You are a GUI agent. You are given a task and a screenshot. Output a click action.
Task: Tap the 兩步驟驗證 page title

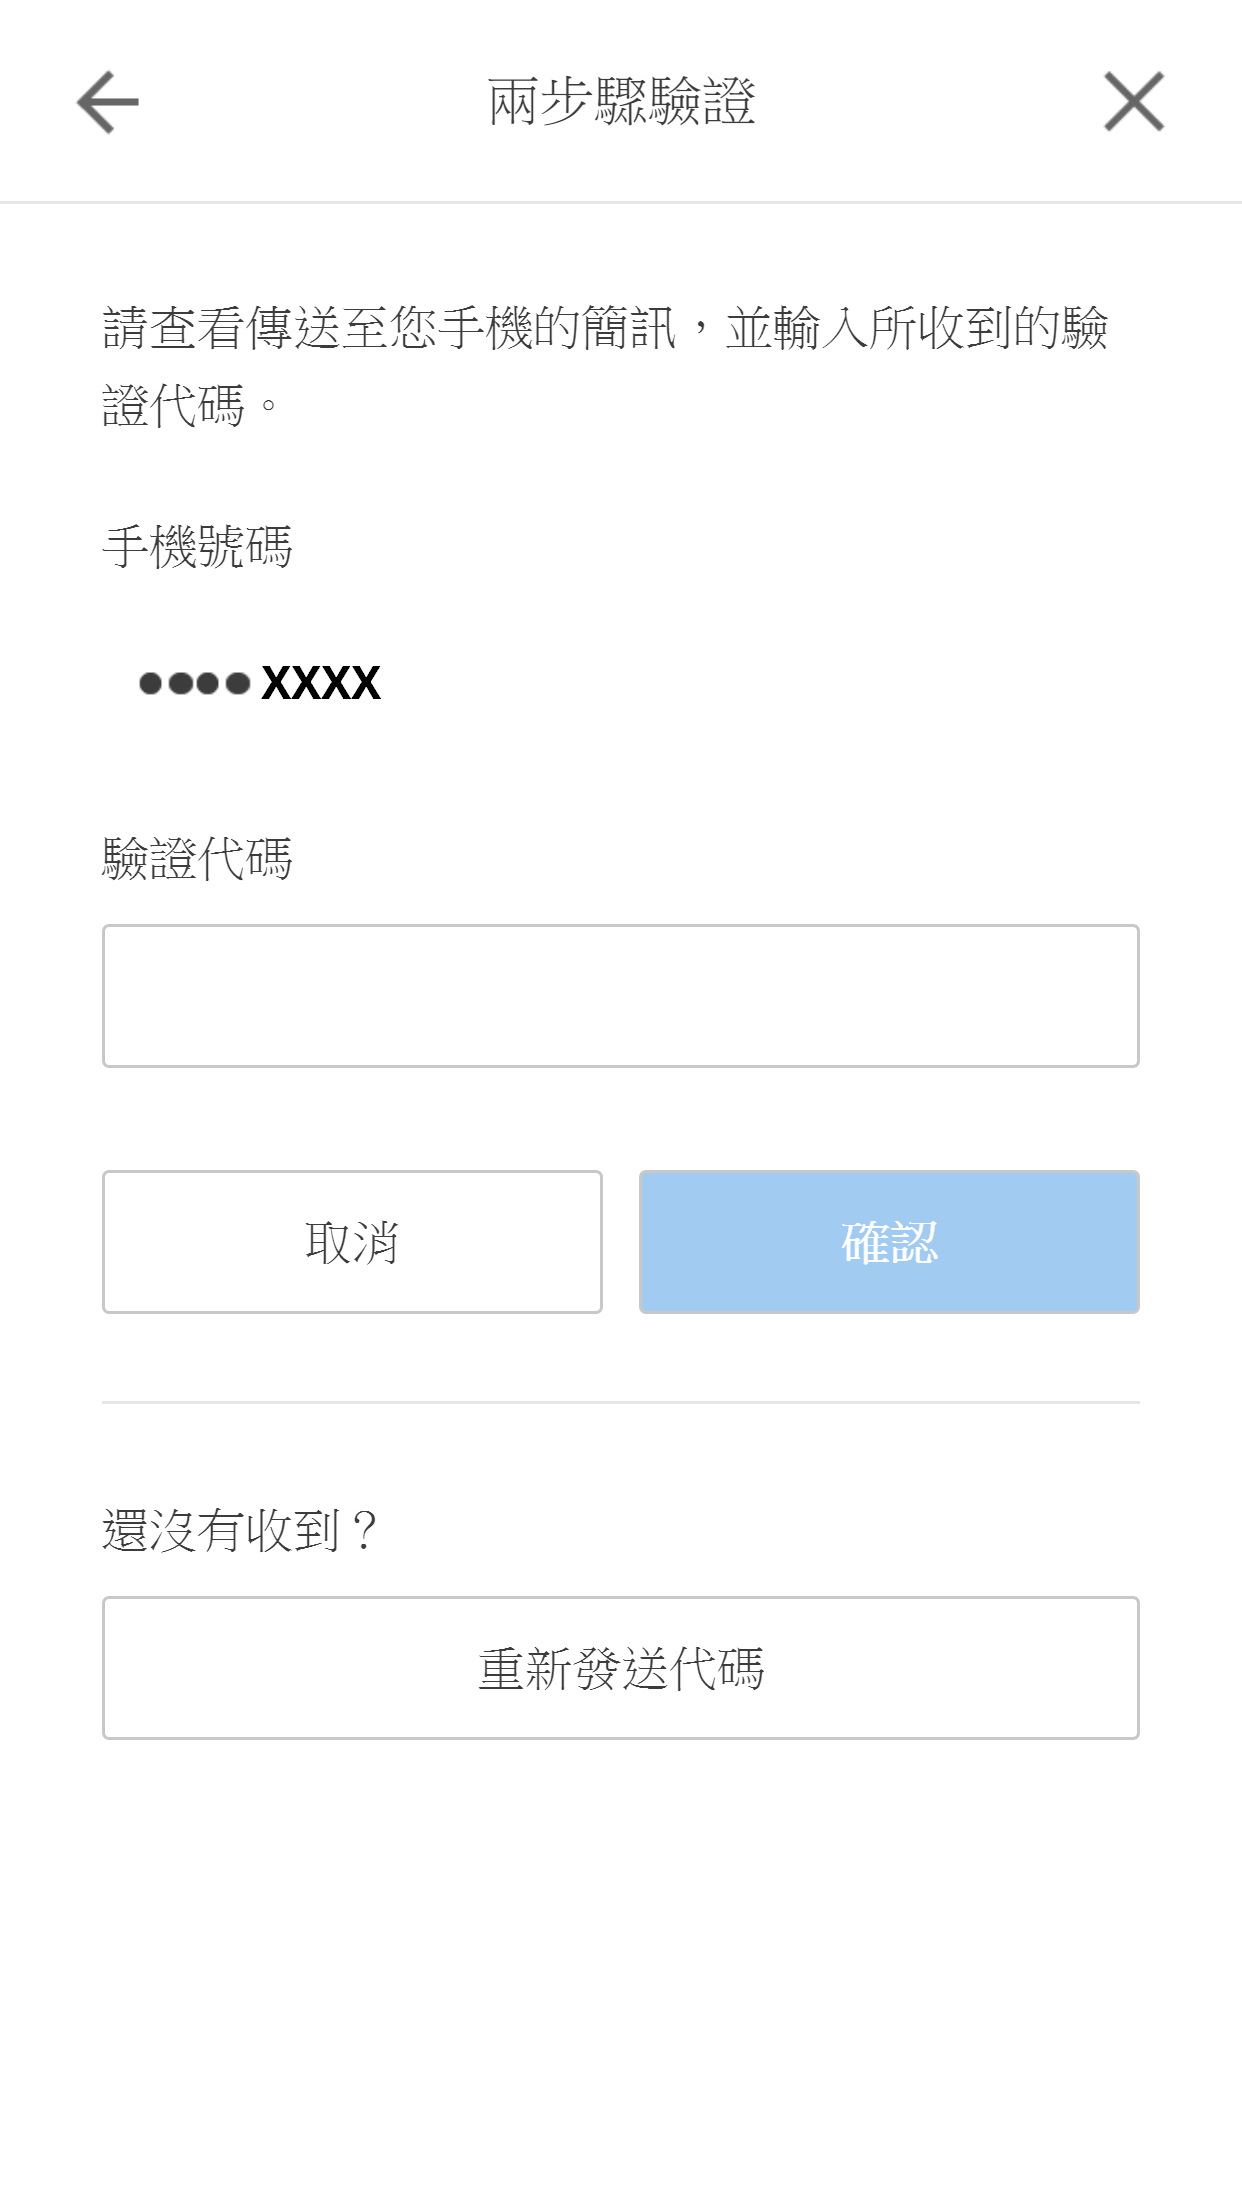621,102
